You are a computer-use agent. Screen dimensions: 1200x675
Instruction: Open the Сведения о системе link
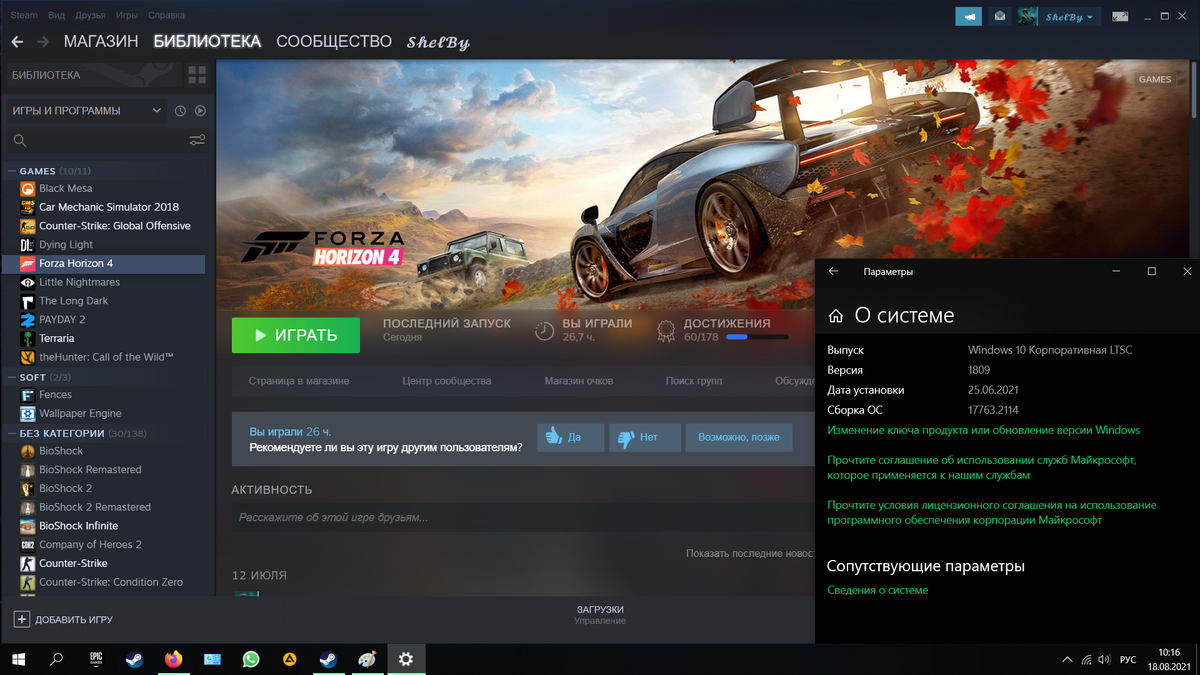pos(878,590)
